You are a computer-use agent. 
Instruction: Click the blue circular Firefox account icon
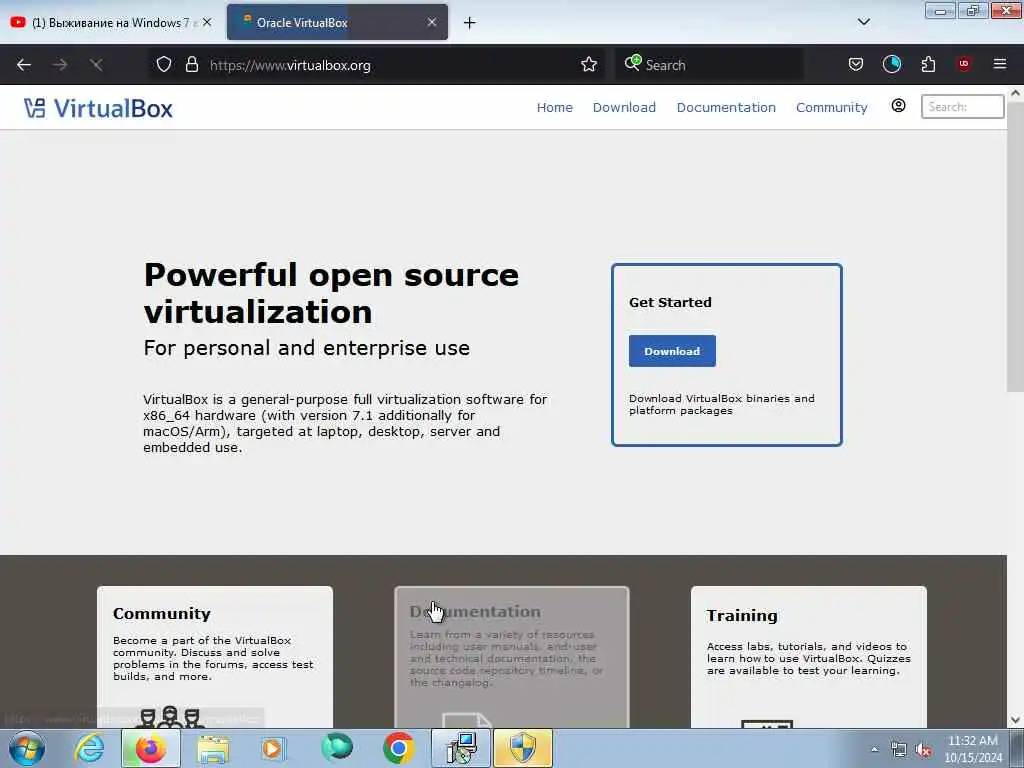tap(891, 64)
